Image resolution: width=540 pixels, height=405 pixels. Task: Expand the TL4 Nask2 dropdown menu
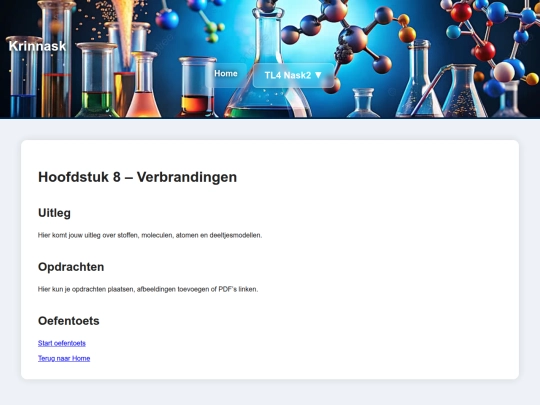293,75
